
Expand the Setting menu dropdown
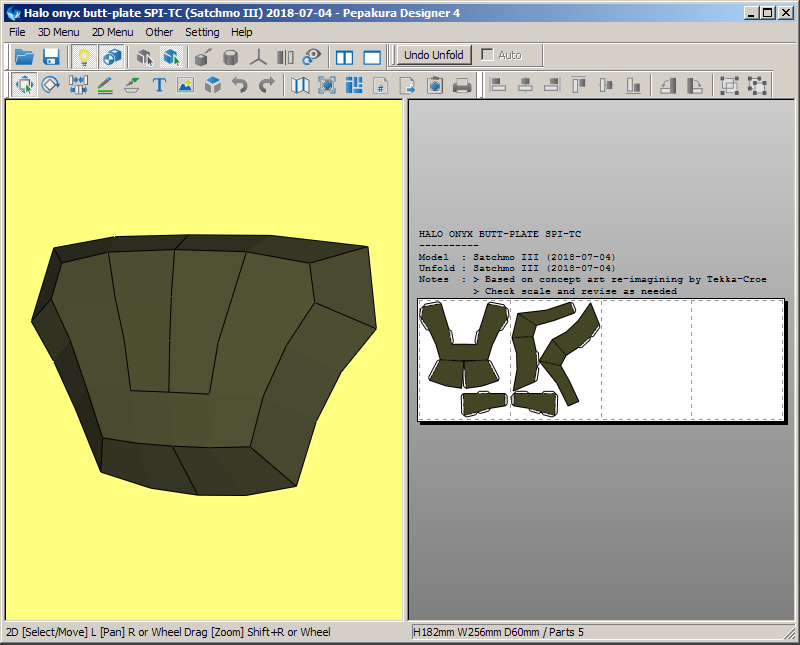click(202, 32)
